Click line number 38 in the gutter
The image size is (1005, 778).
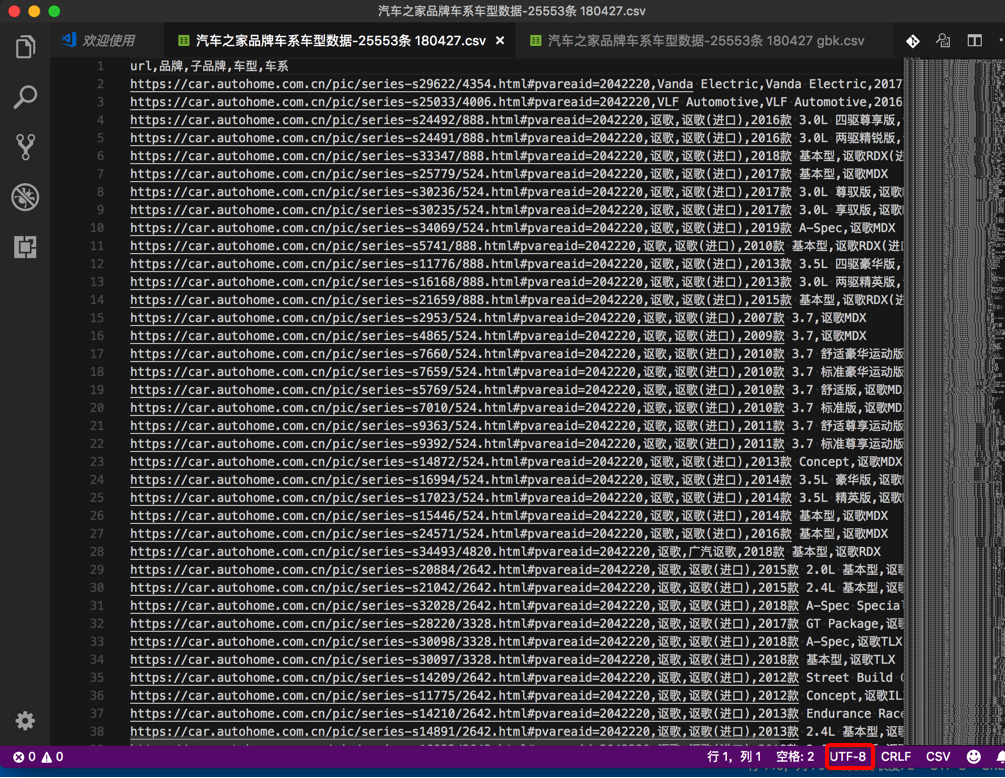click(97, 731)
